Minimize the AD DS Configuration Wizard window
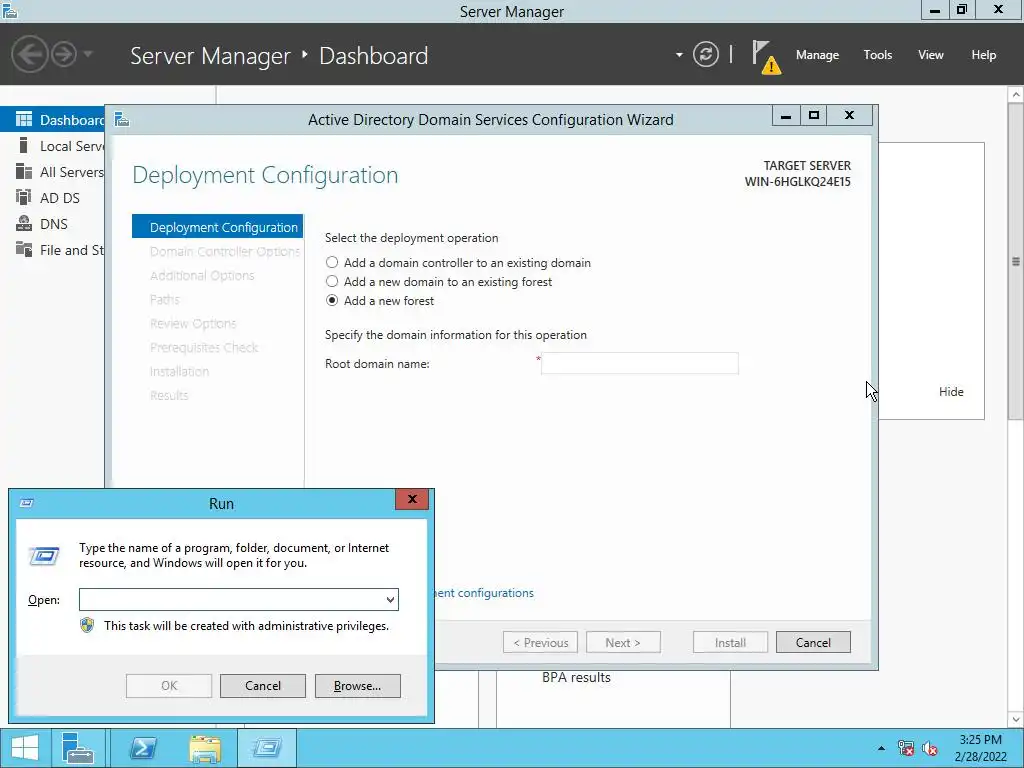1024x768 pixels. click(x=786, y=116)
